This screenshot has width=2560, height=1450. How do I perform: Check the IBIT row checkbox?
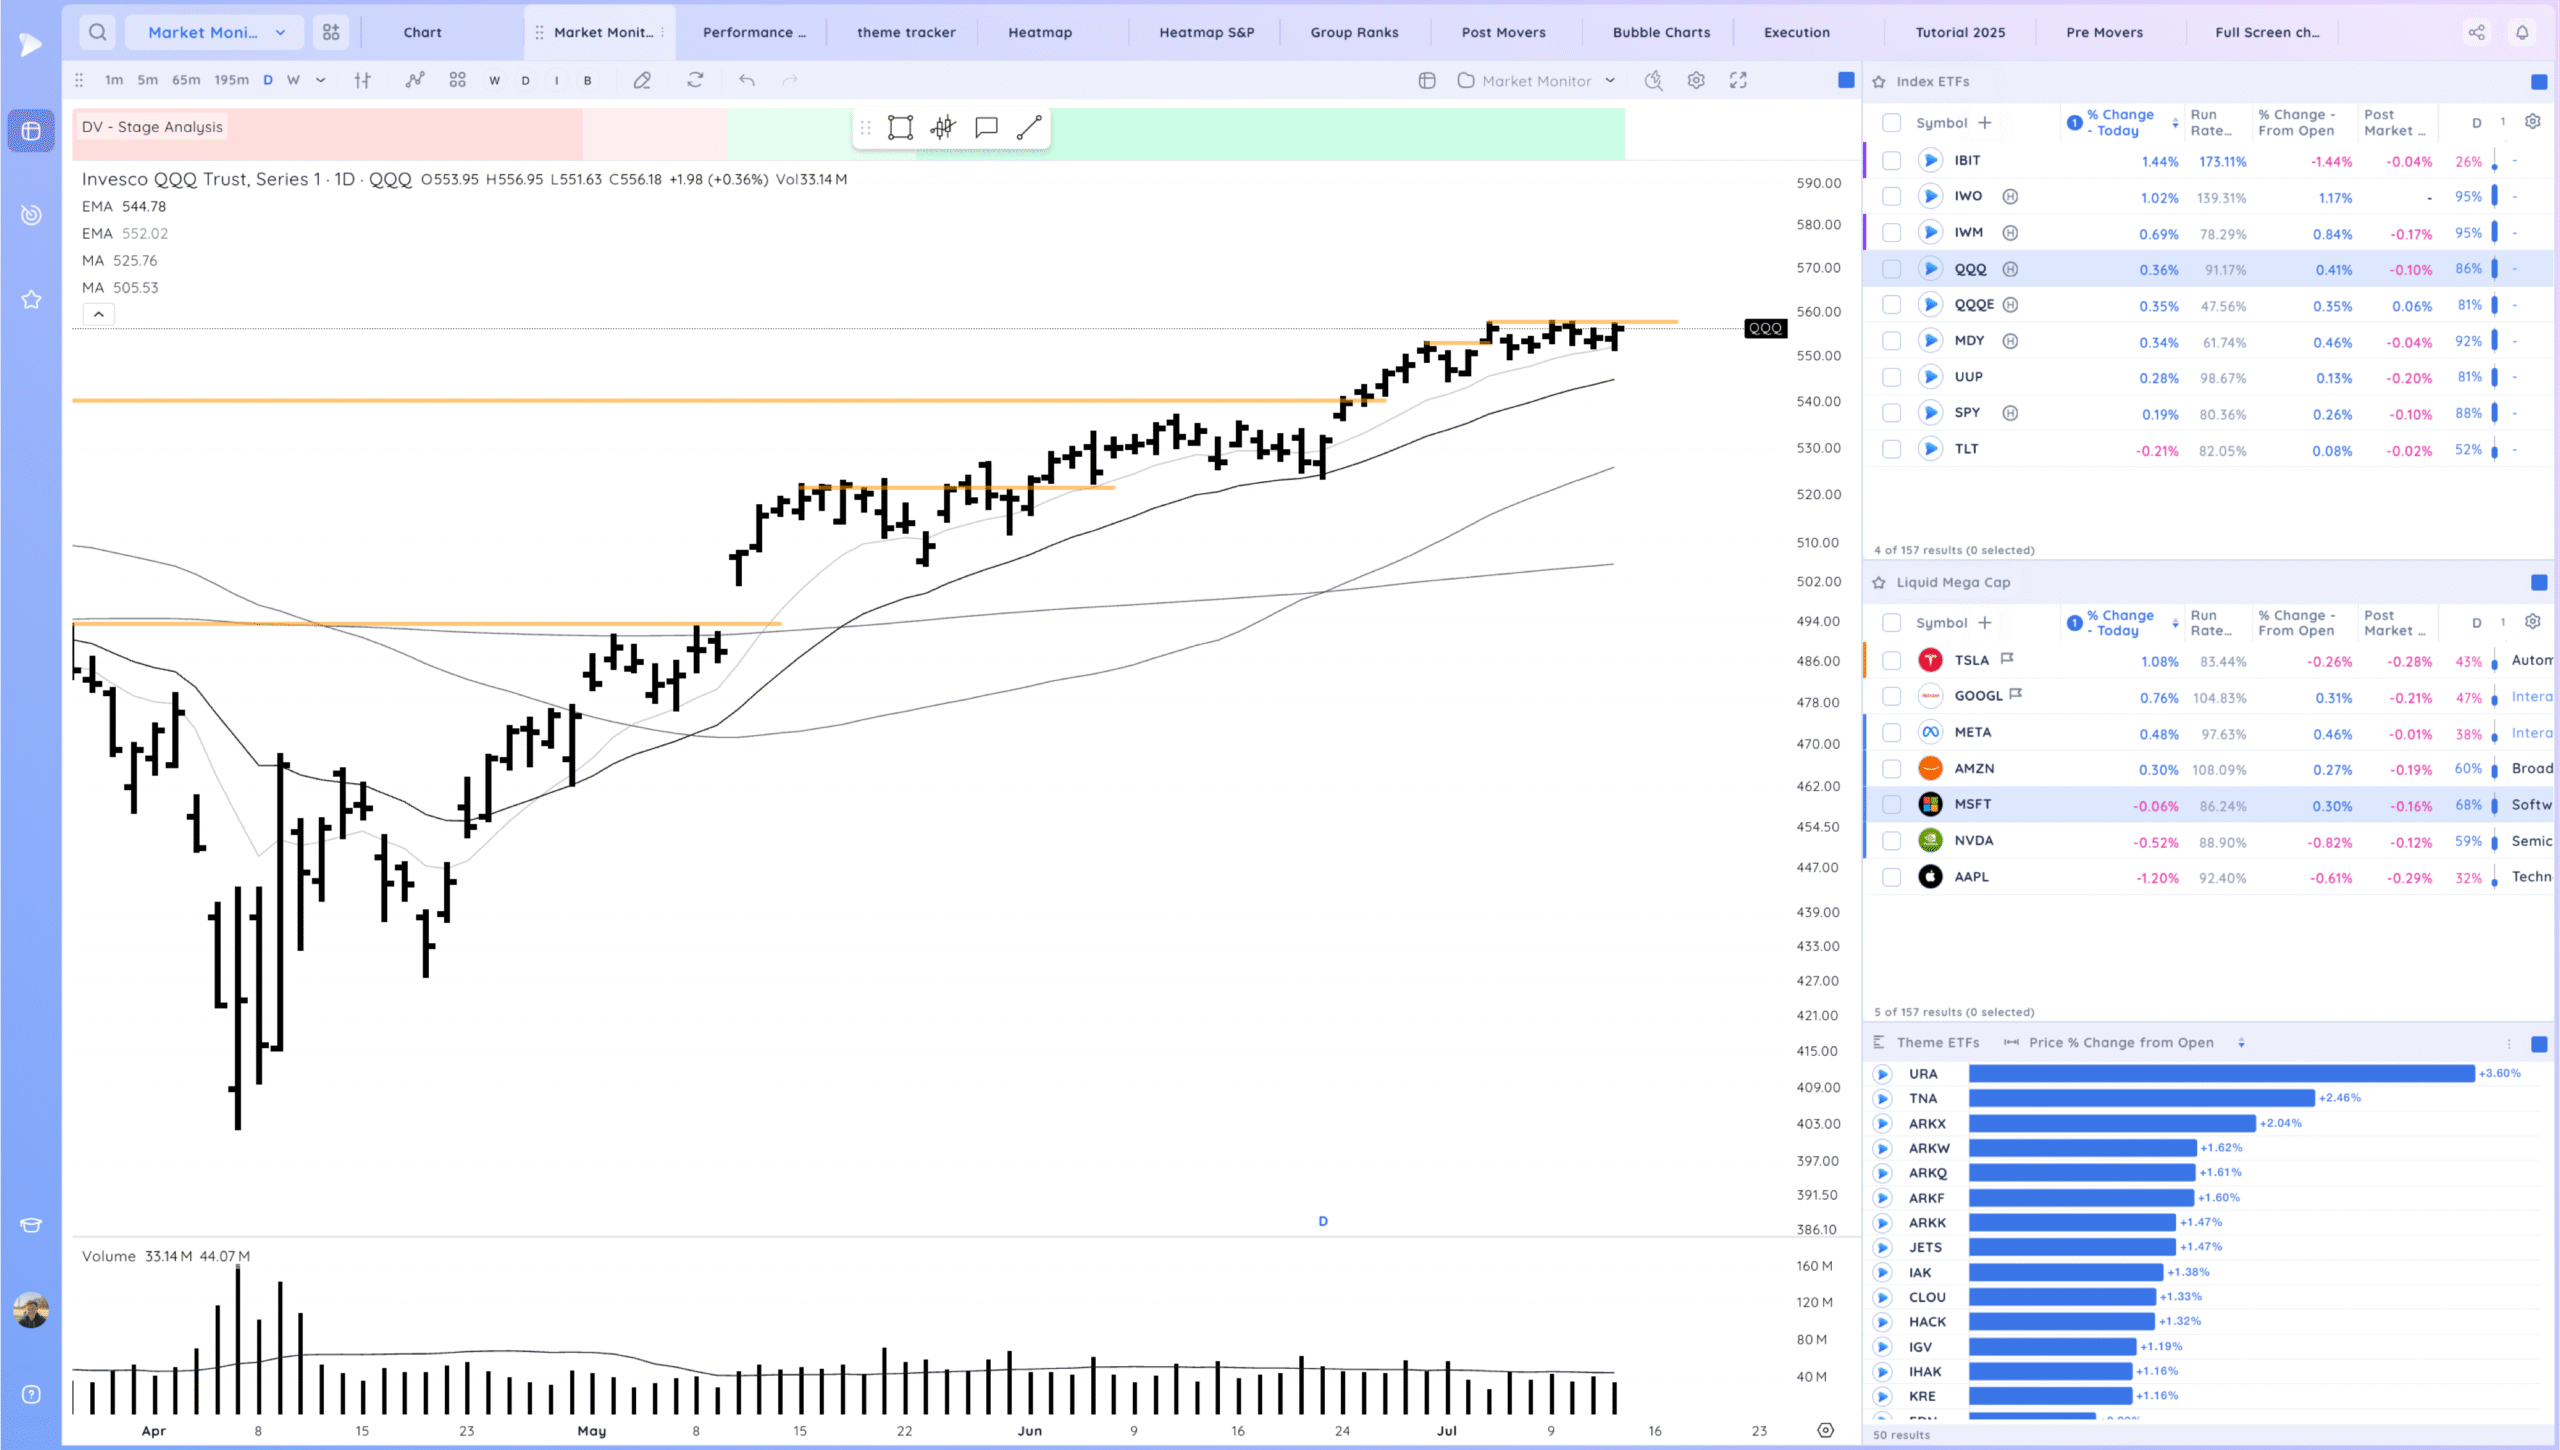click(1891, 161)
